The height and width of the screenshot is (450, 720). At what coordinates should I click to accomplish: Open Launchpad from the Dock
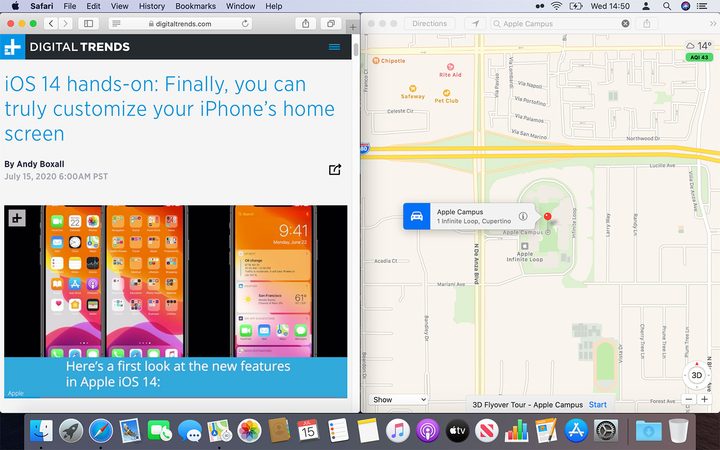coord(71,431)
